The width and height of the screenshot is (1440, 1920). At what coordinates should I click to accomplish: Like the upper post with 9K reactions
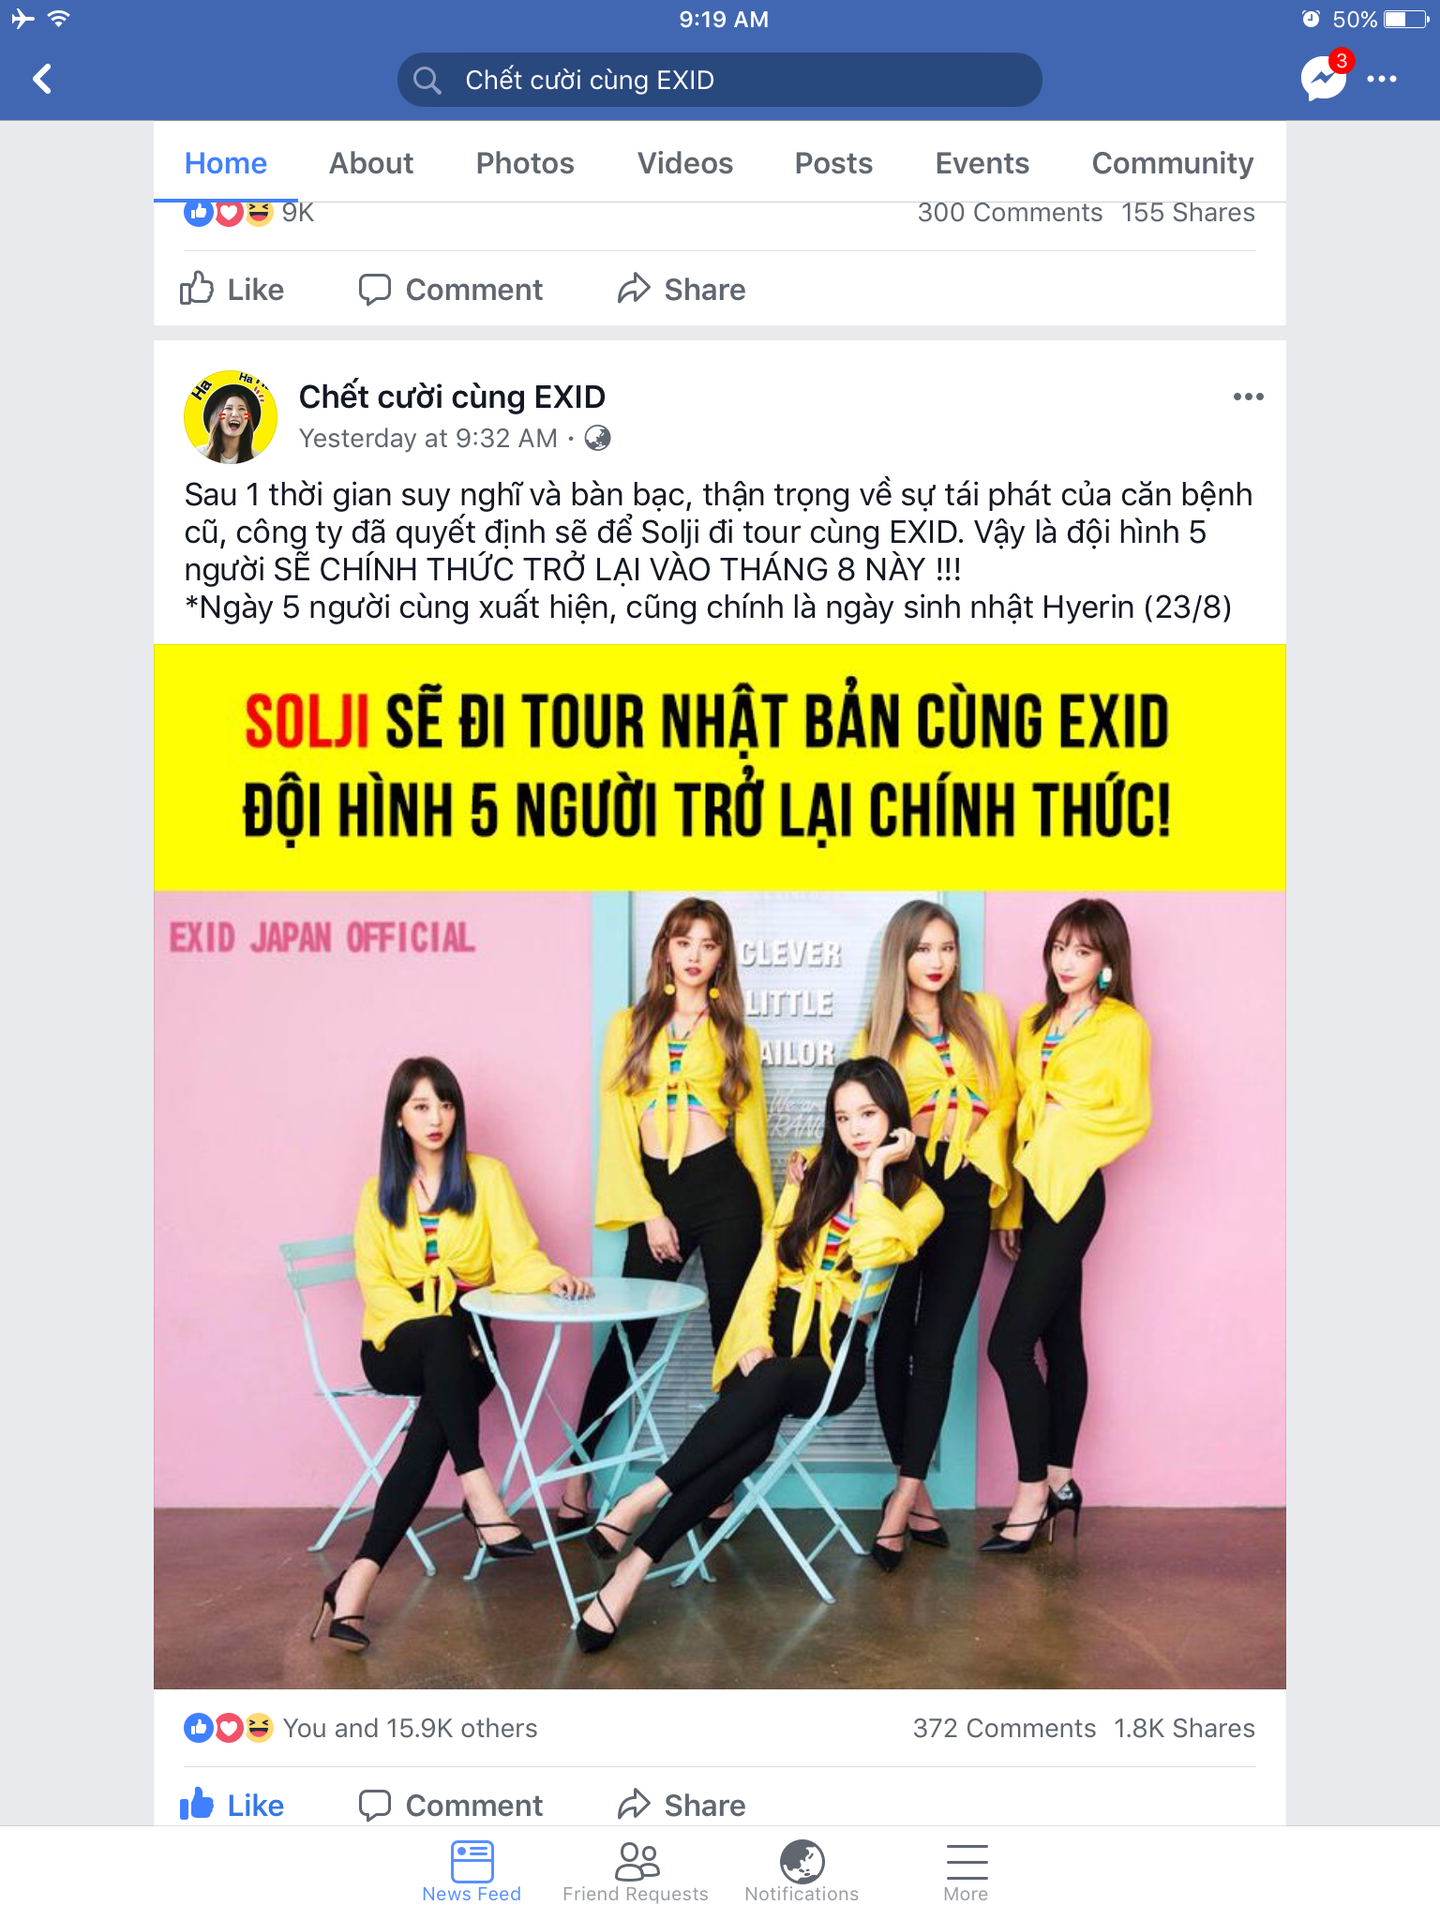pos(232,289)
